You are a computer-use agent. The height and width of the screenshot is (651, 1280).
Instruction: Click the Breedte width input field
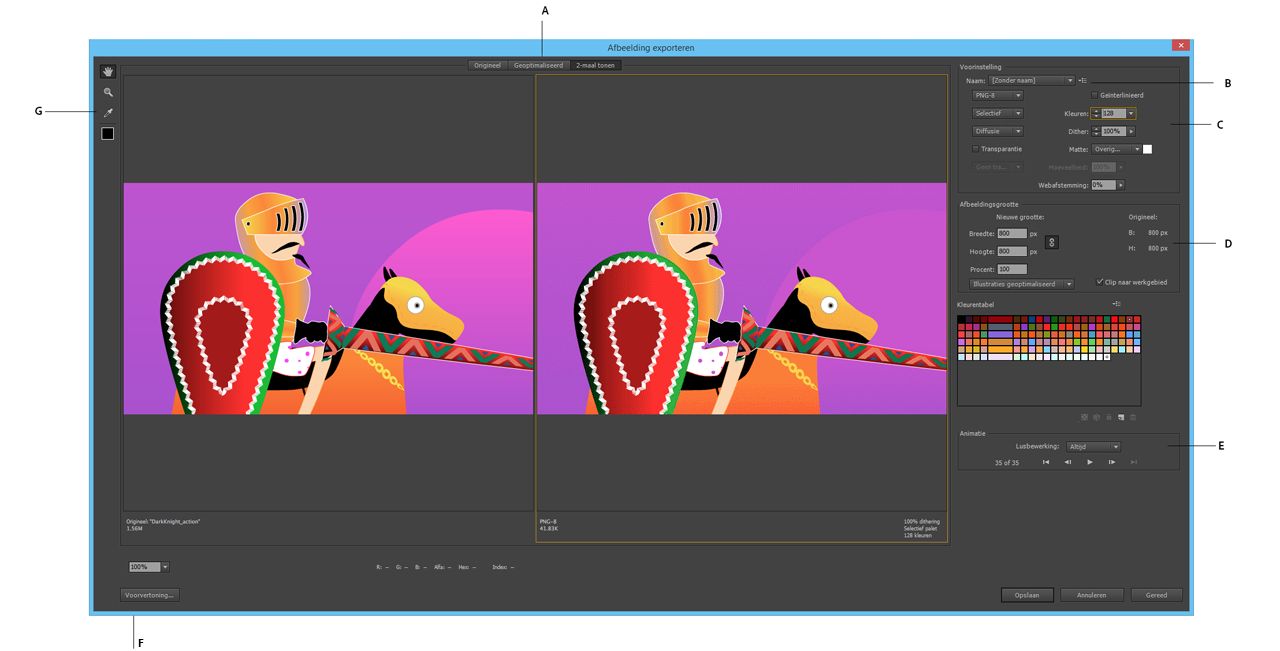click(x=1012, y=233)
